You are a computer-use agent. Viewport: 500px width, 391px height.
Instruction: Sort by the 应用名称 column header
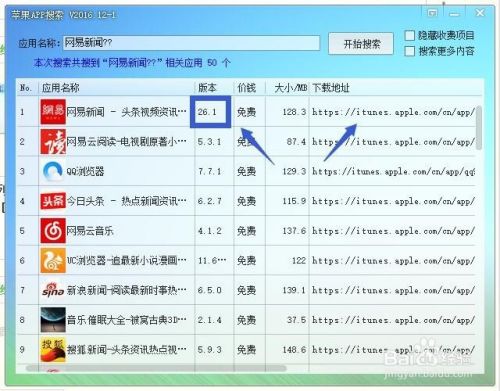click(116, 88)
